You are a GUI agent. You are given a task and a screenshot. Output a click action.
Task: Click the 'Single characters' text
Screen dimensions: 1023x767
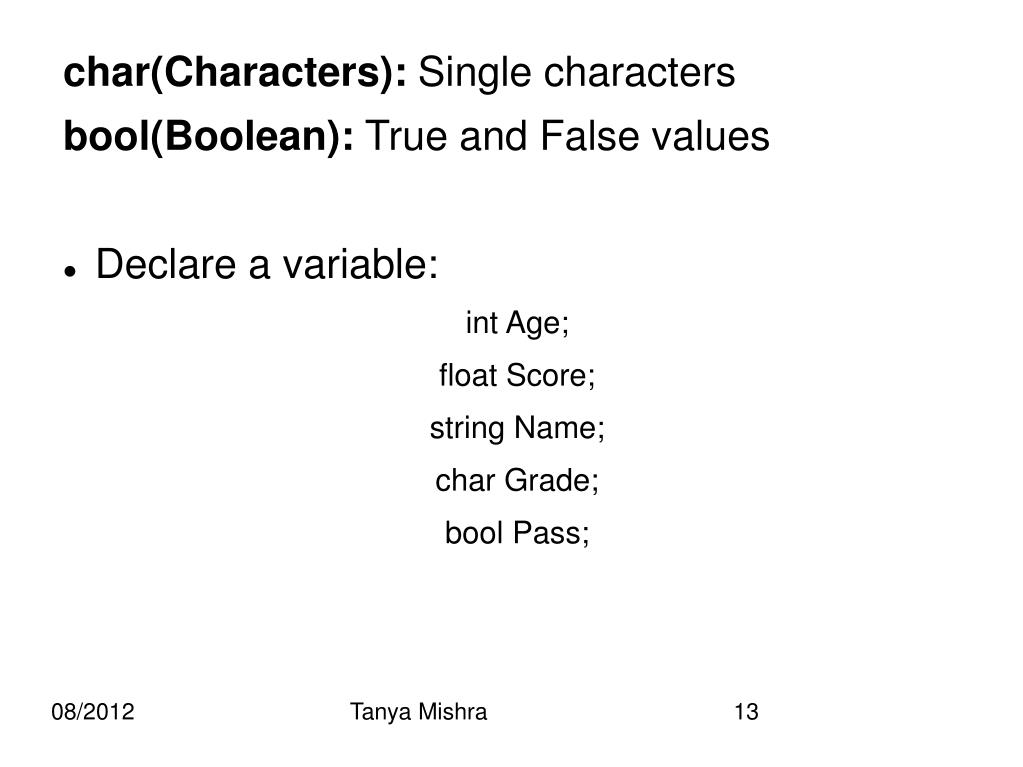tap(577, 73)
